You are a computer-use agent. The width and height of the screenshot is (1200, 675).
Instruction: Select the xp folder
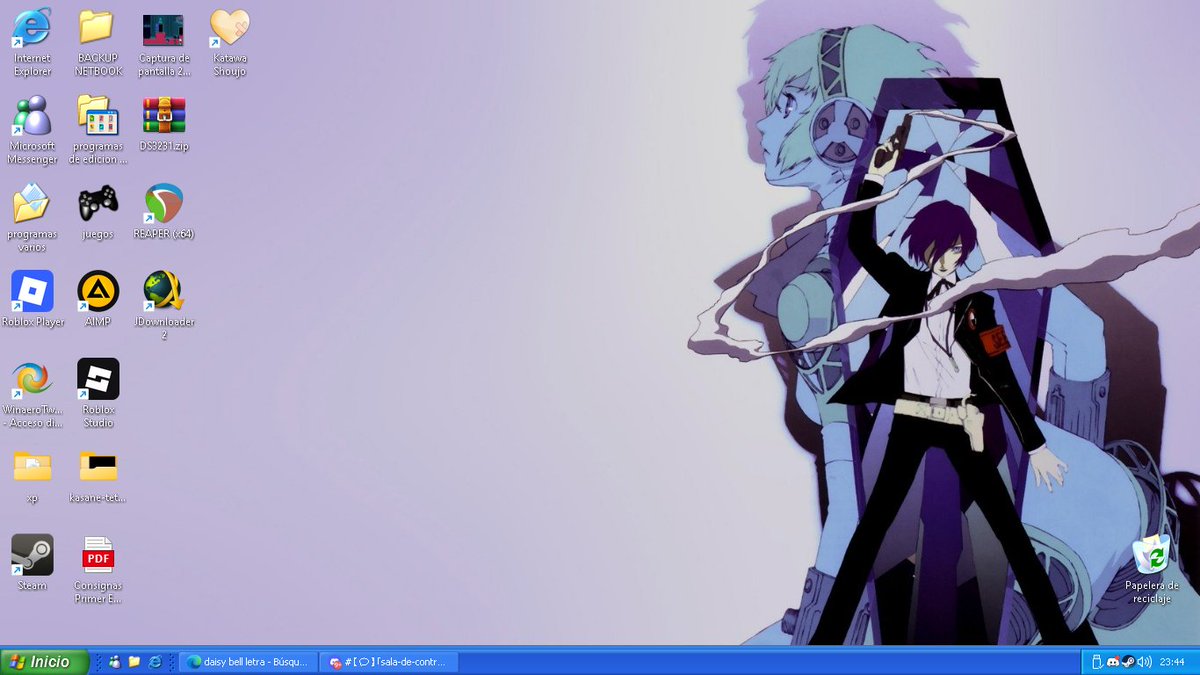pos(32,475)
